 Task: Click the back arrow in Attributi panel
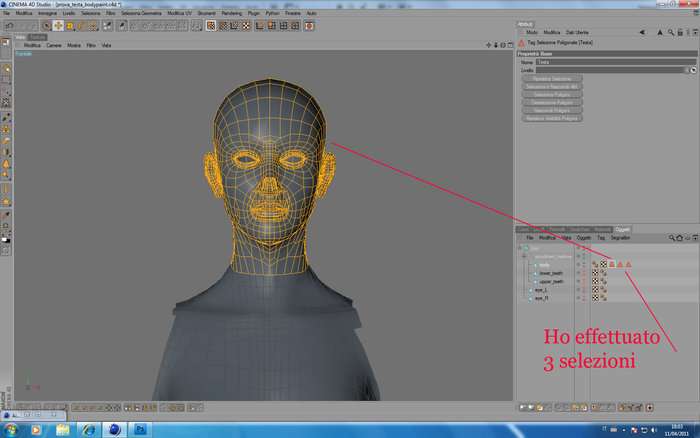point(642,33)
